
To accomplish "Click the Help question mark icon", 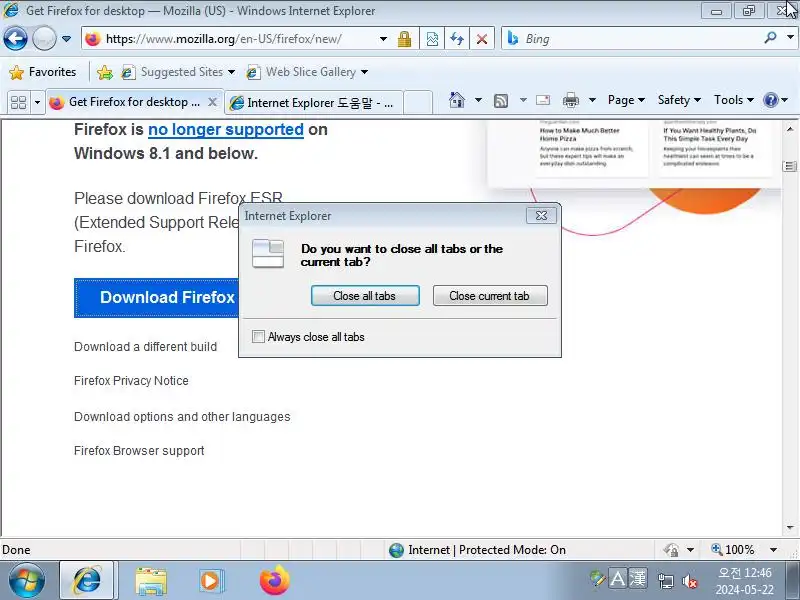I will coord(770,100).
